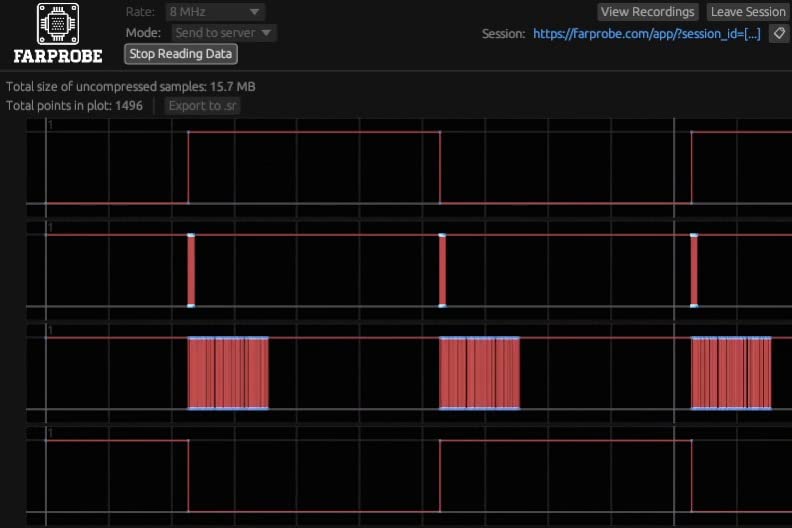Select the first rising edge in top channel
The image size is (792, 528).
(188, 167)
